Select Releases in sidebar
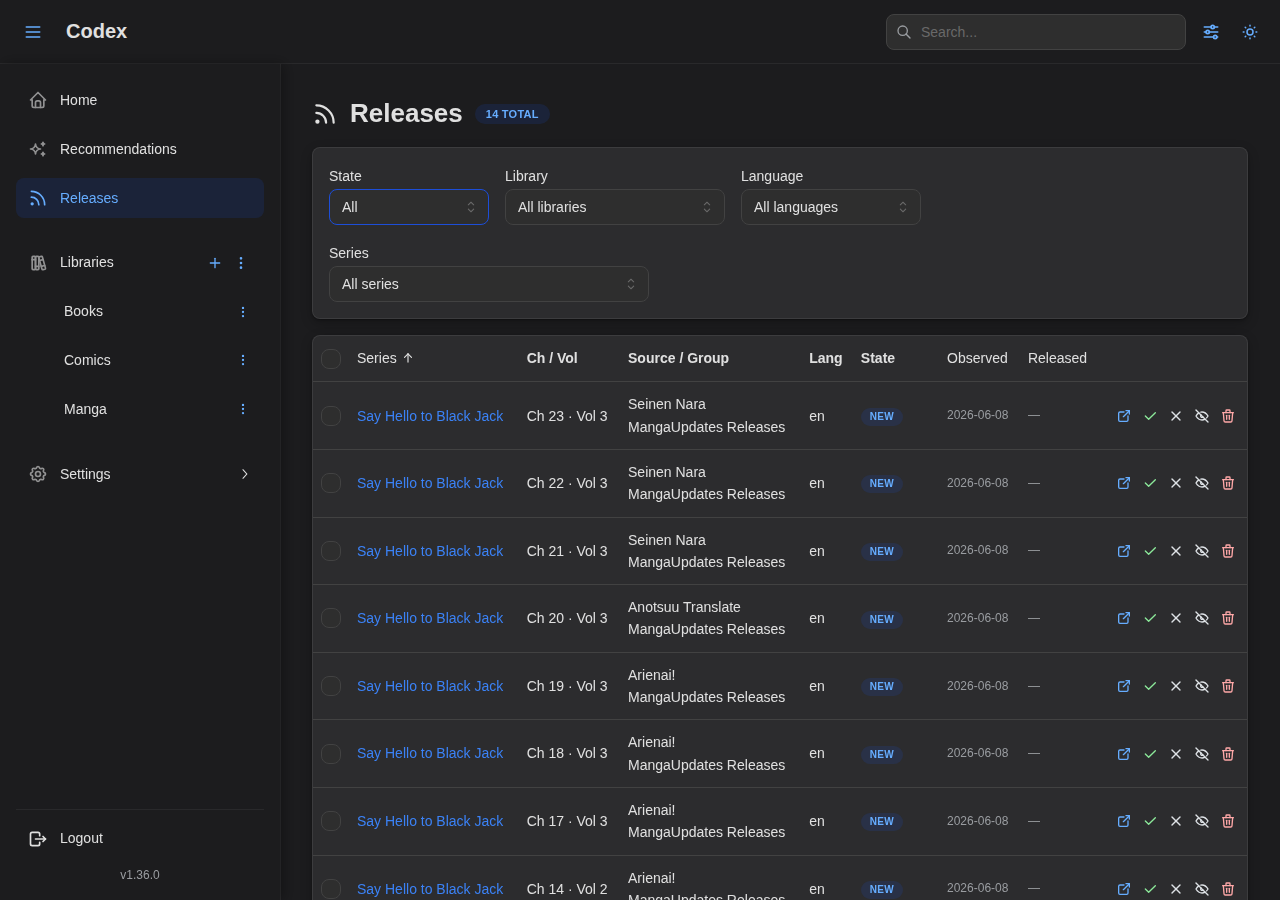This screenshot has width=1280, height=900. (x=140, y=198)
